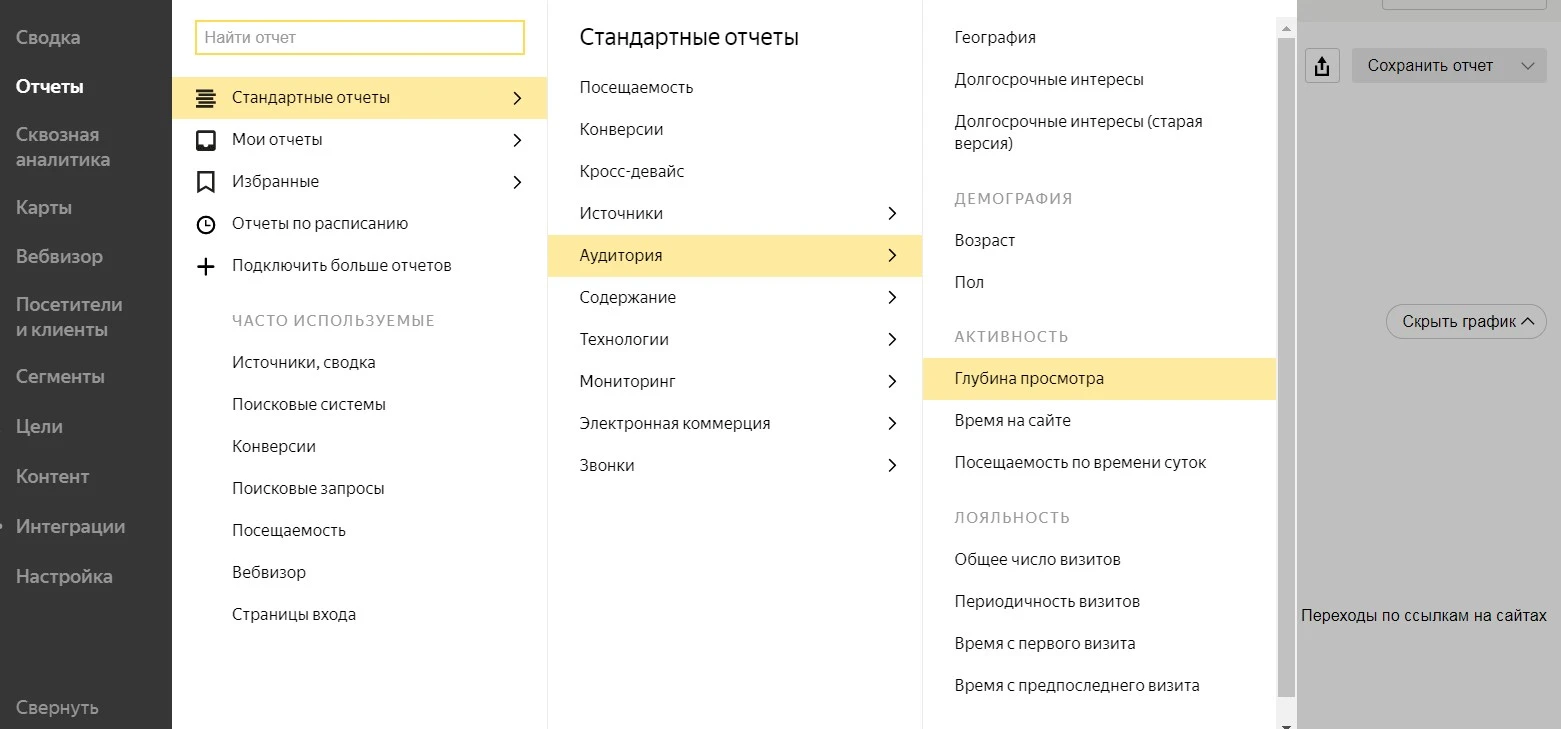Open the Сегменты sidebar section
The image size is (1561, 729).
tap(60, 377)
